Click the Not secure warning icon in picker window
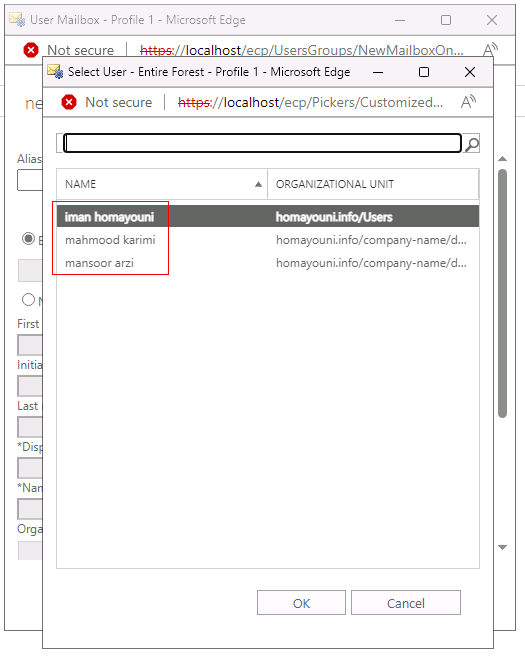Viewport: 525px width, 662px height. (69, 102)
